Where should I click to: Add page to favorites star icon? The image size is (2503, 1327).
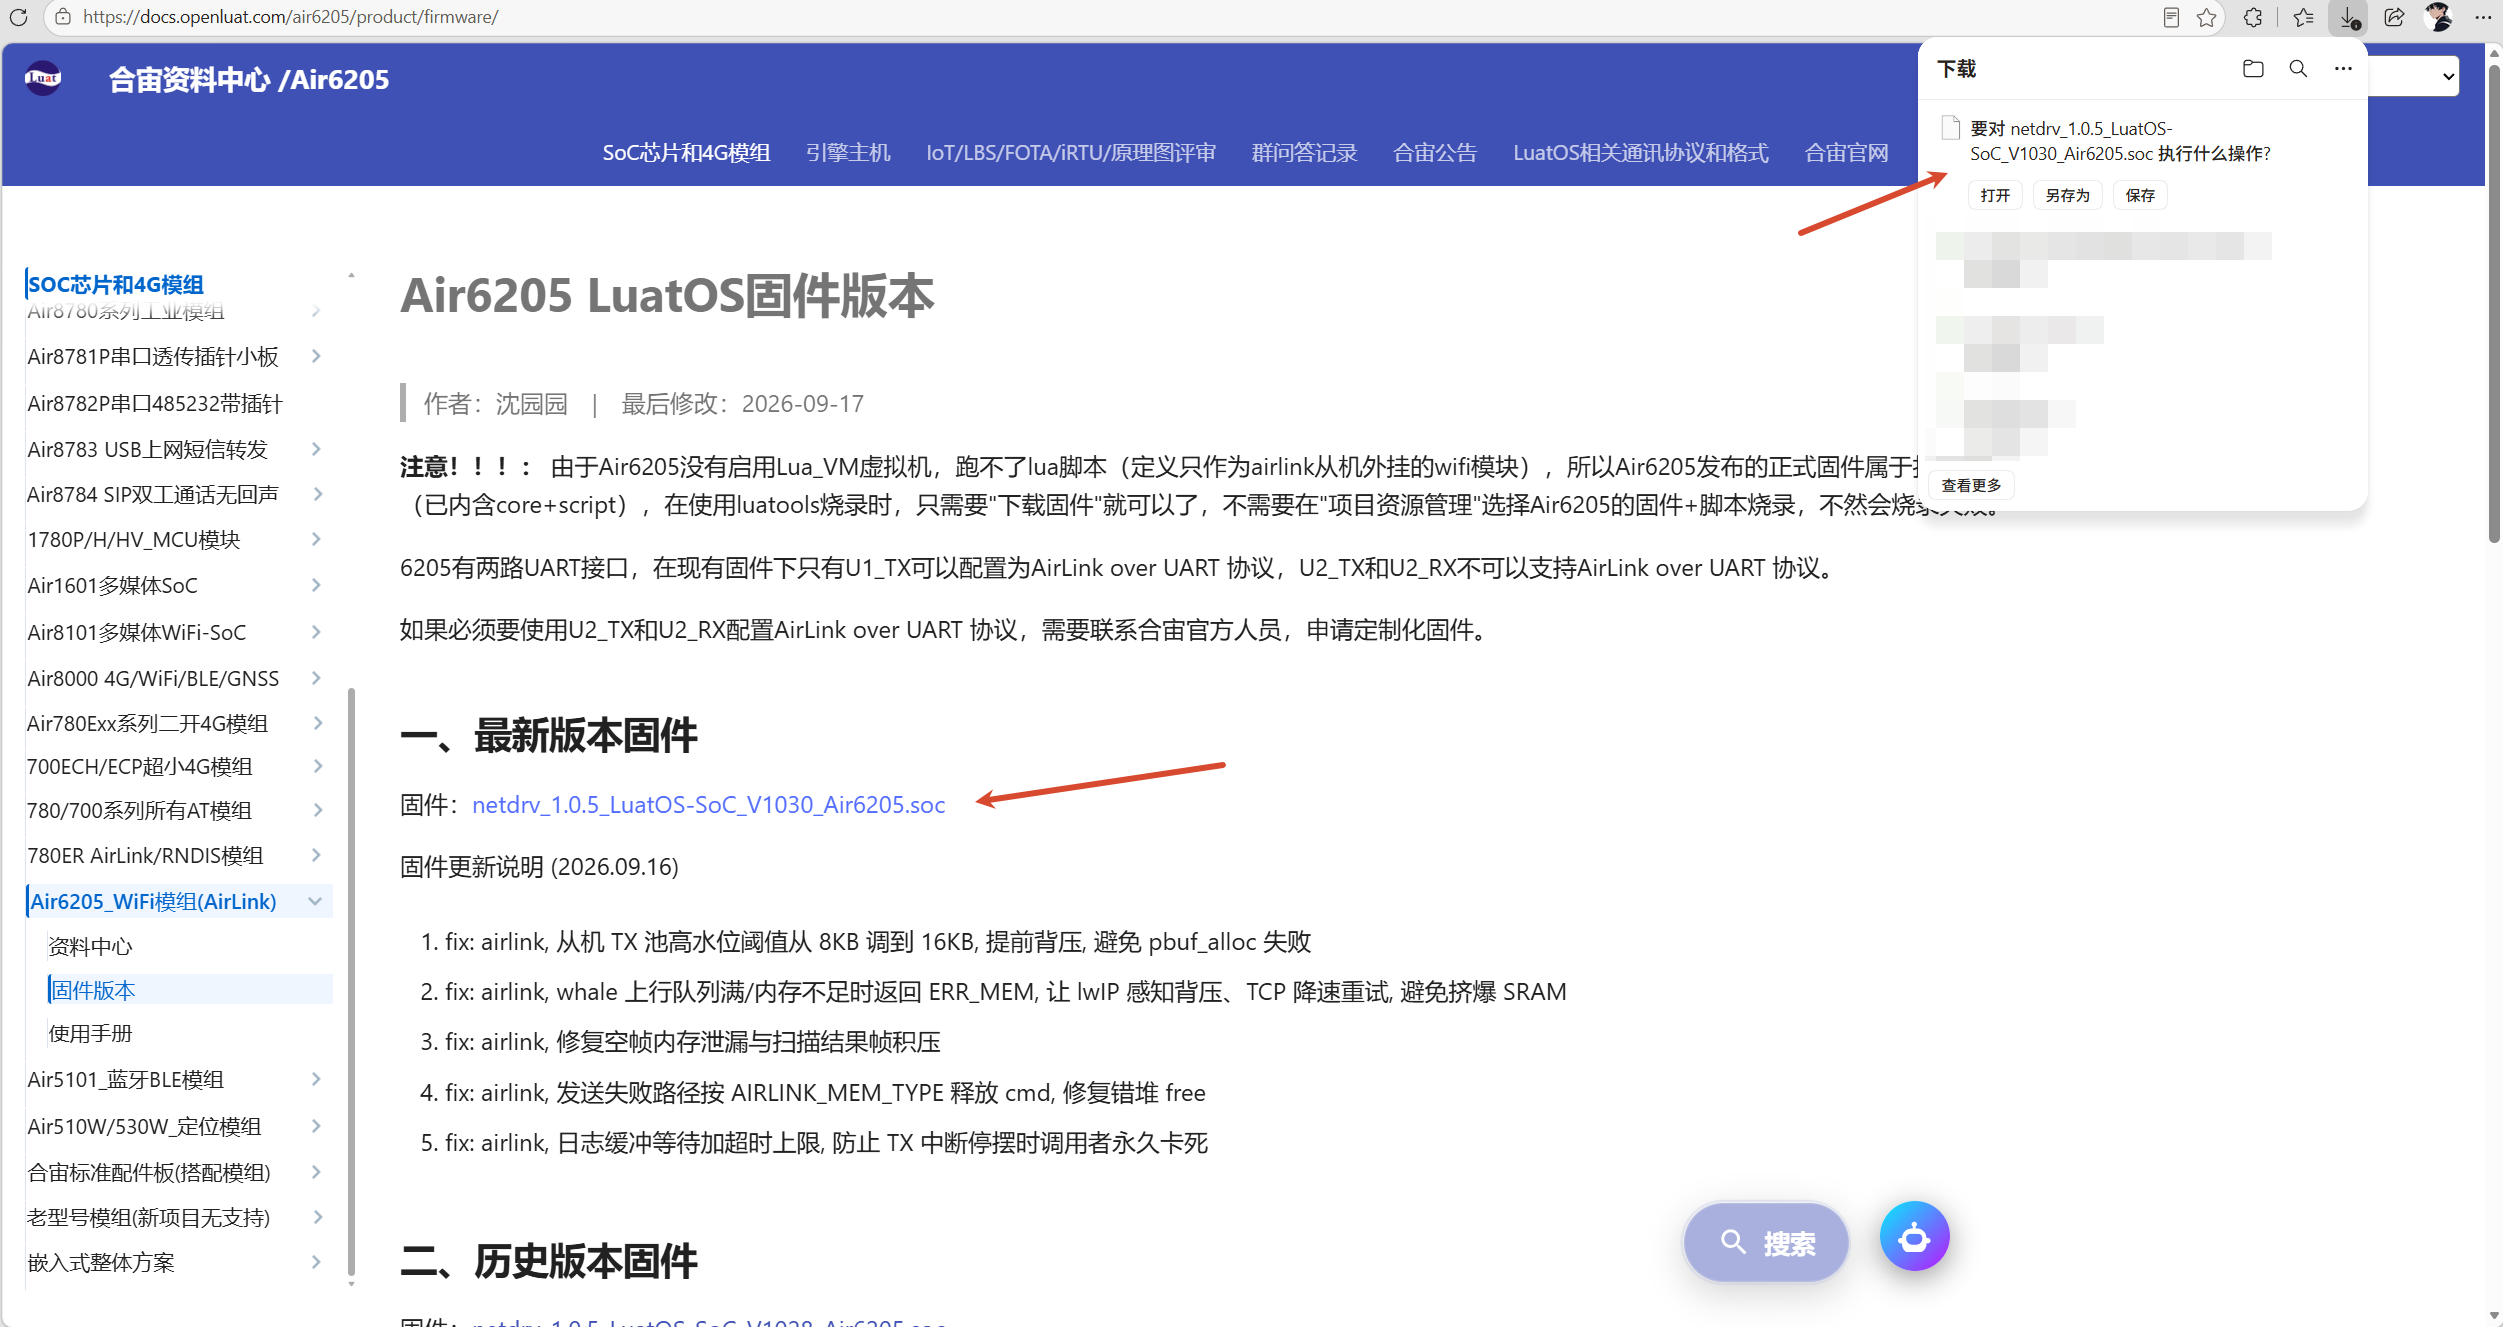click(x=2207, y=17)
